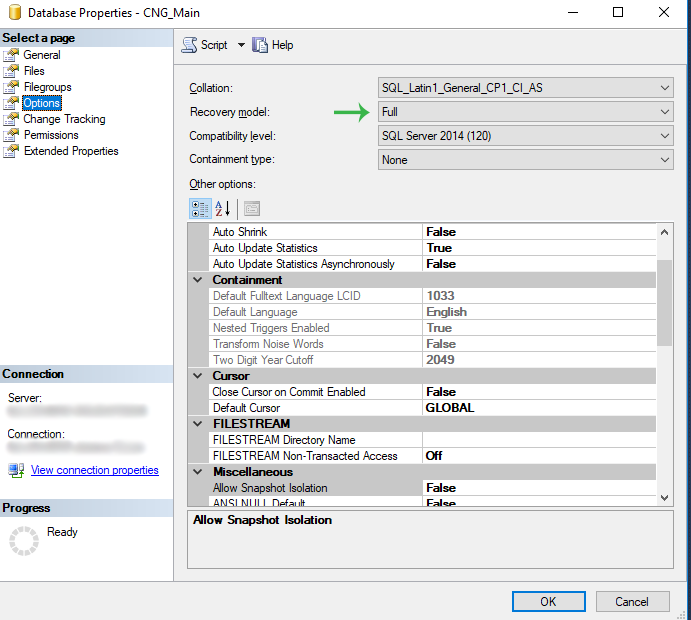Select the Two Digit Year Cutoff row
The image size is (691, 620).
pos(432,360)
